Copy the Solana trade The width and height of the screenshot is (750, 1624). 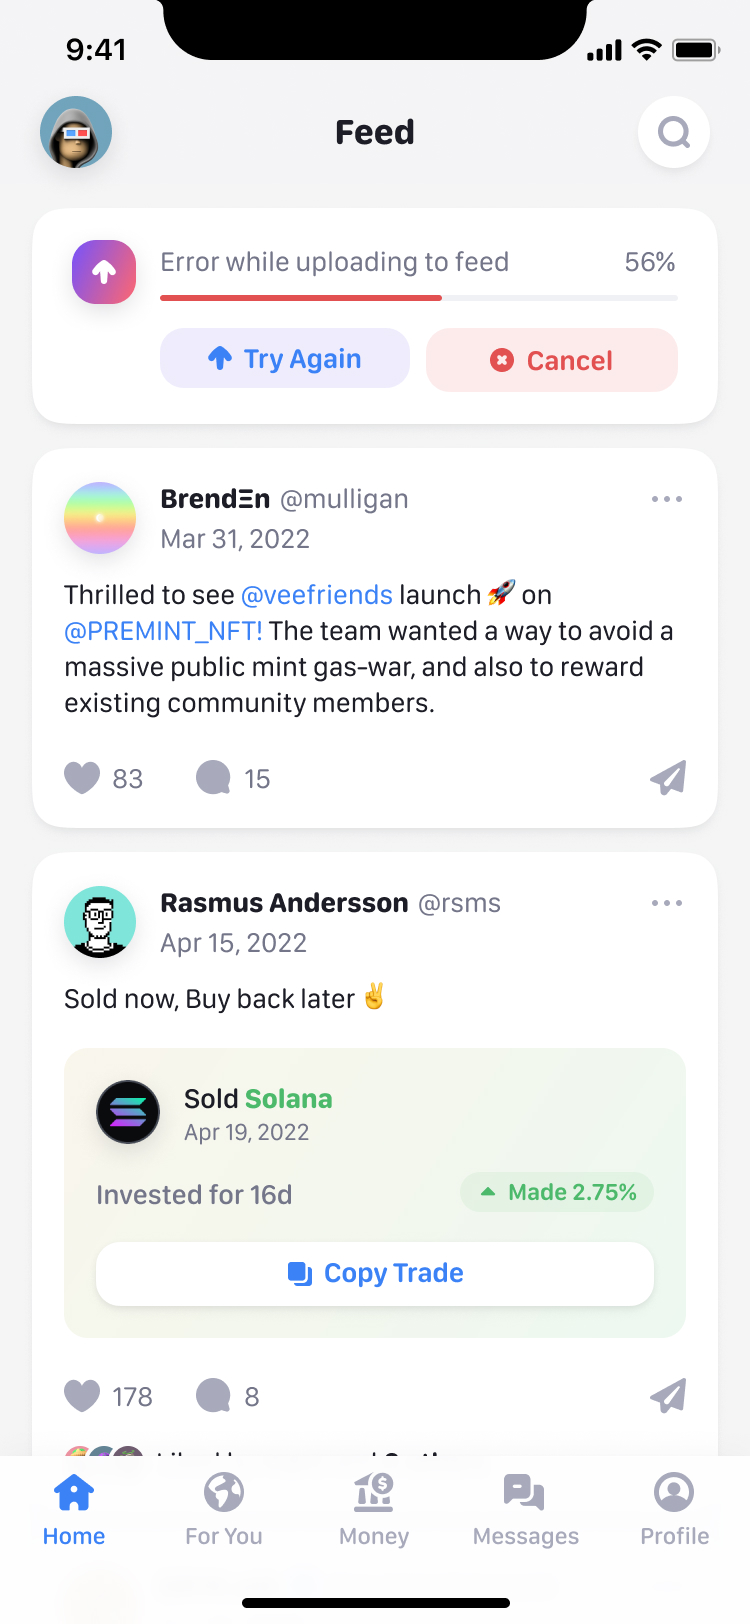pos(375,1273)
